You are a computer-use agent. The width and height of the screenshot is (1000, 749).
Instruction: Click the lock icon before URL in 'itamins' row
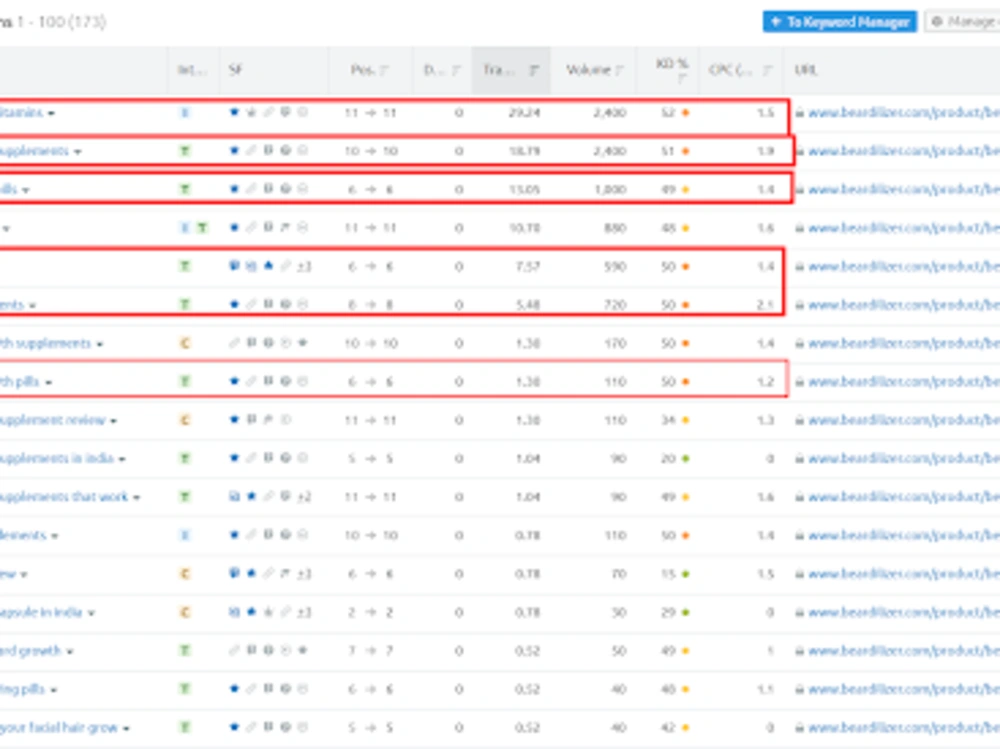click(799, 112)
